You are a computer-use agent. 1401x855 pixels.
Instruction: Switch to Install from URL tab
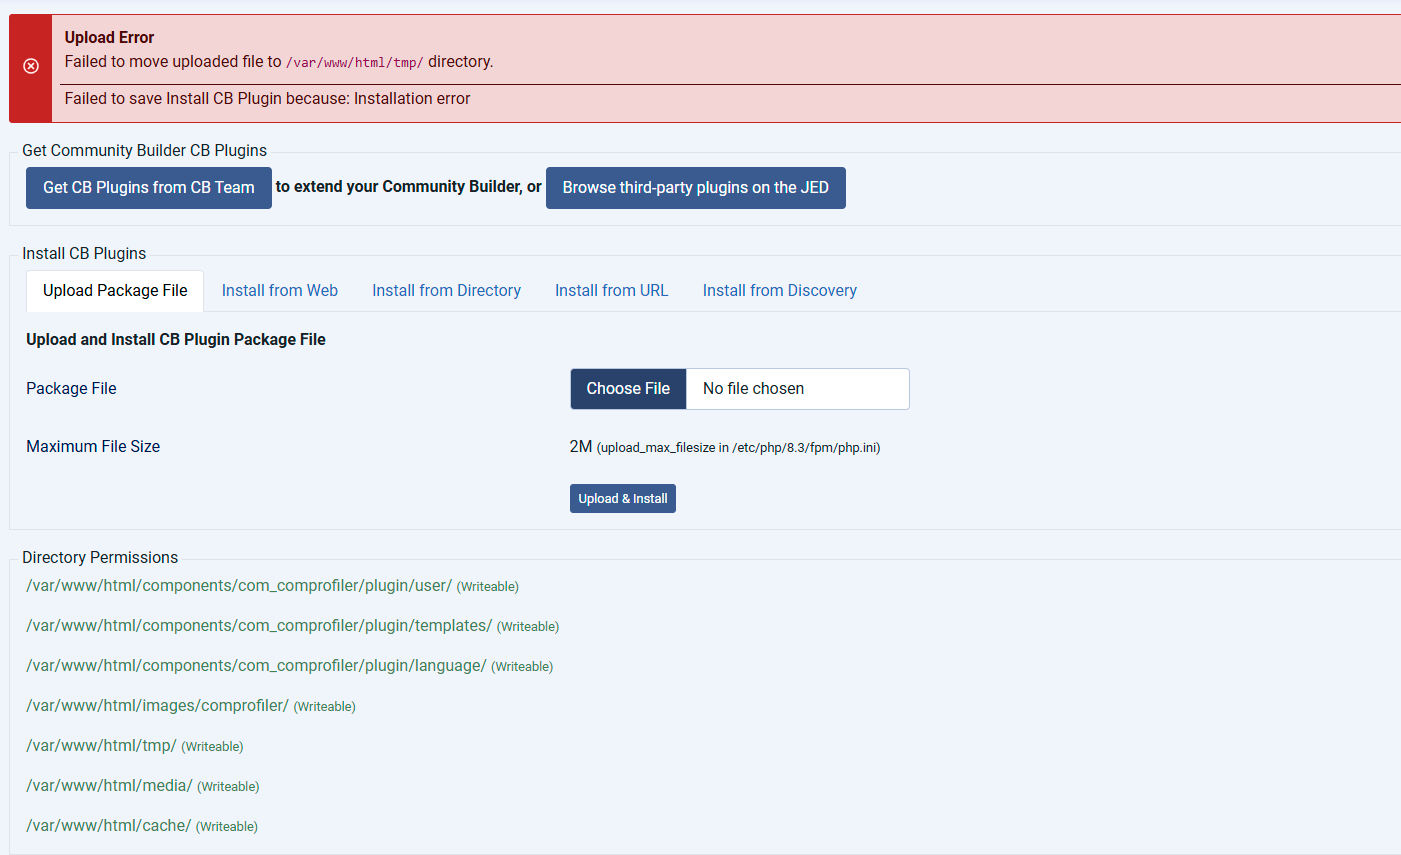pos(612,291)
